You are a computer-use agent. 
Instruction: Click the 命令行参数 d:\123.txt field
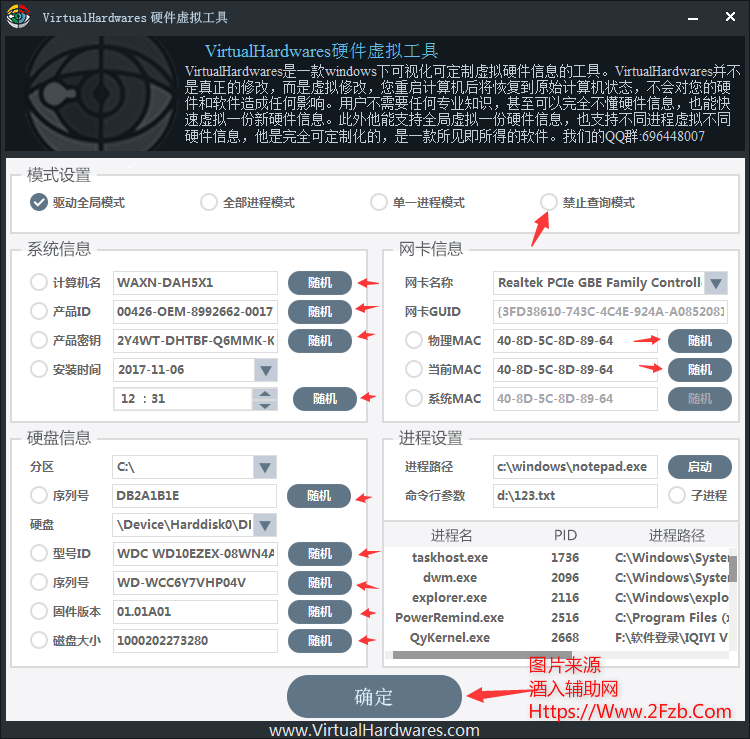(575, 496)
